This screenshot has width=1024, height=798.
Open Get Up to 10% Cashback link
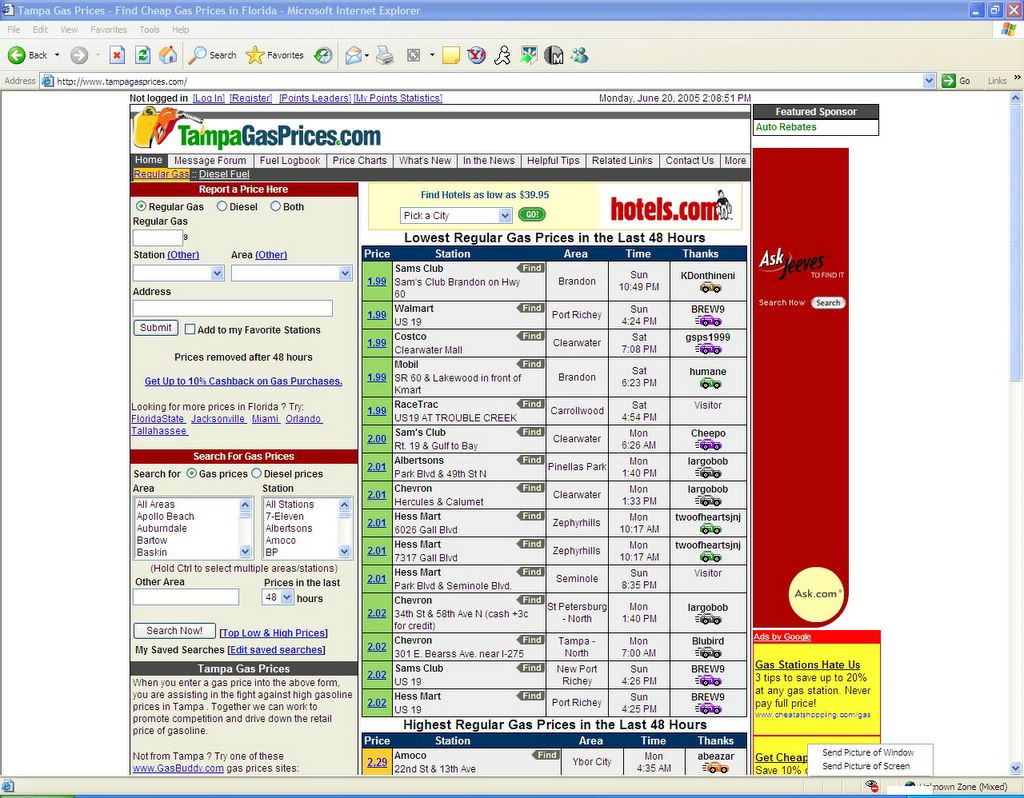243,381
